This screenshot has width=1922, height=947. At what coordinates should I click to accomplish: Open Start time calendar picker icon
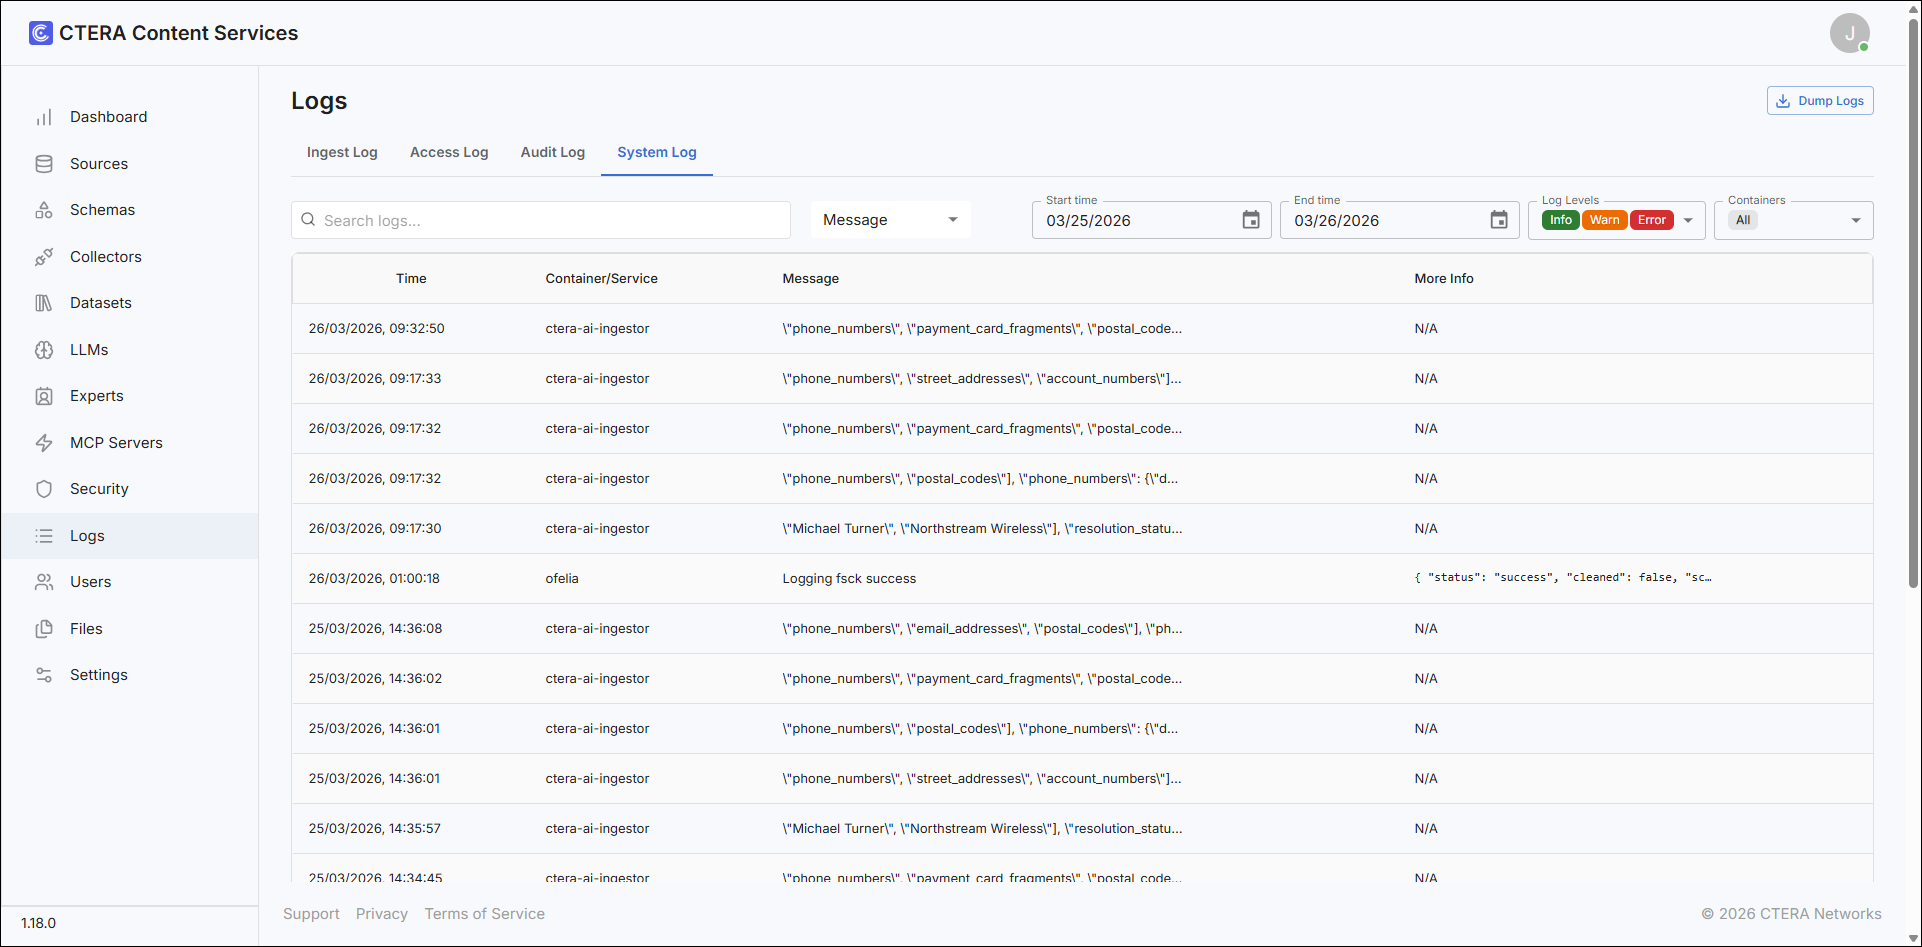[x=1251, y=220]
